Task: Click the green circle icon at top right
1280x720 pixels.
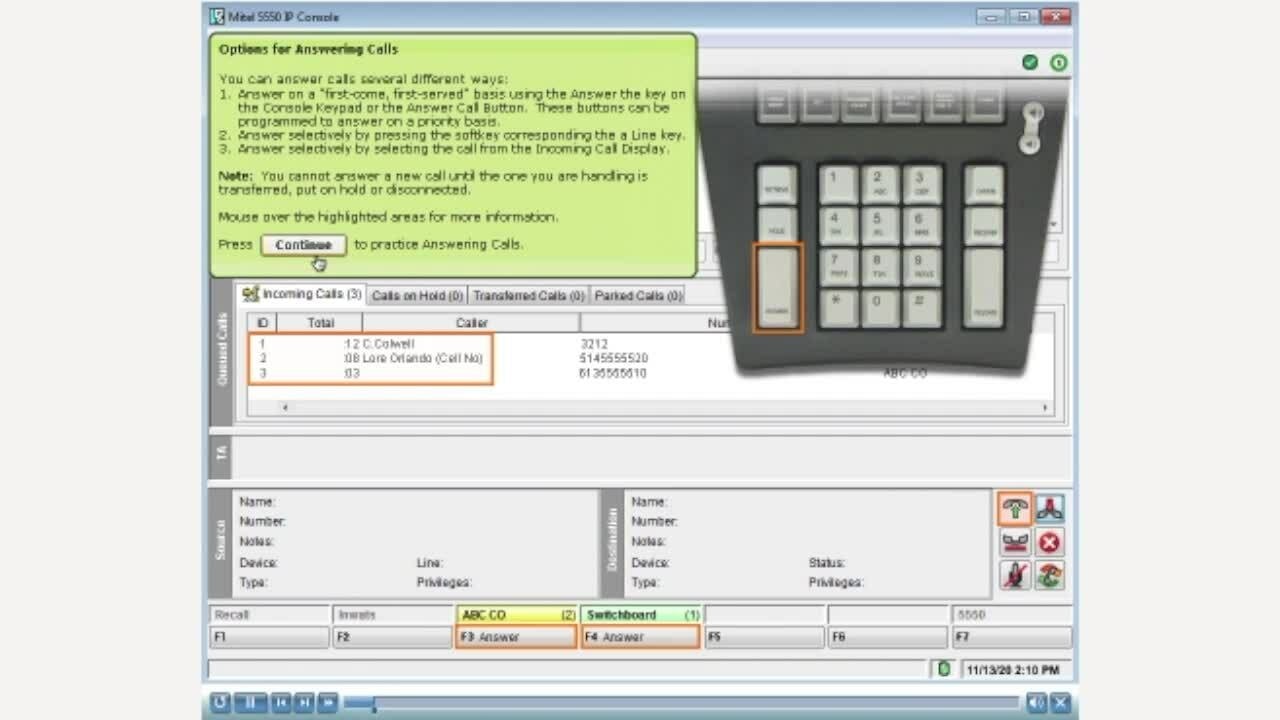Action: 1058,62
